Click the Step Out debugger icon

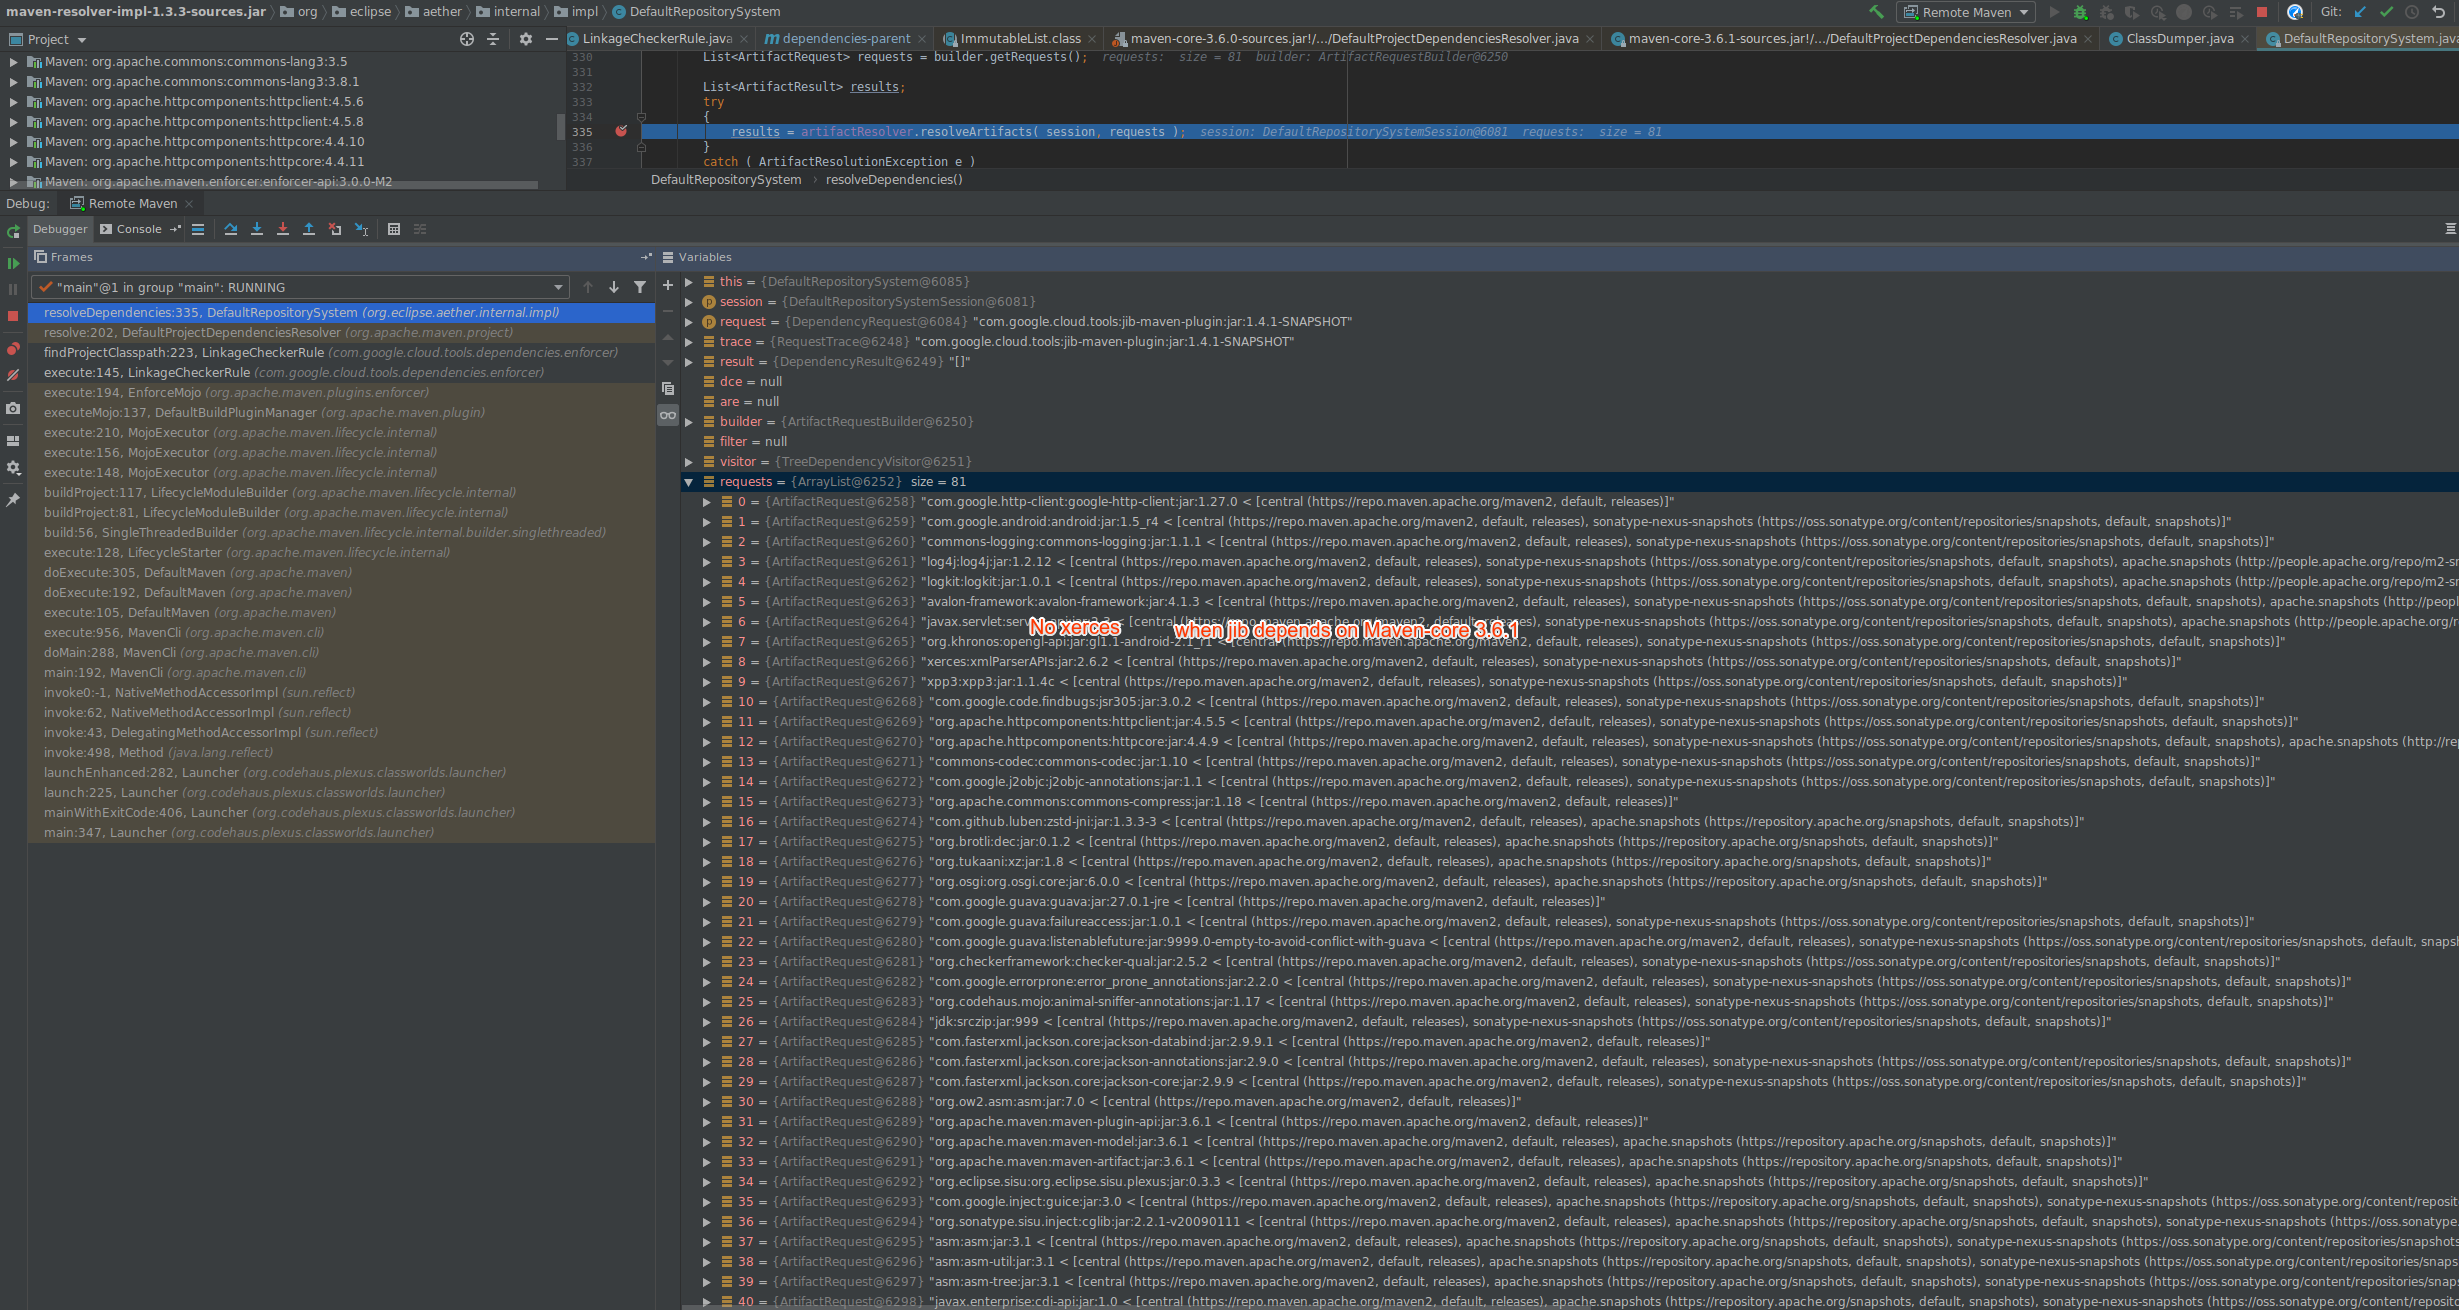tap(310, 229)
